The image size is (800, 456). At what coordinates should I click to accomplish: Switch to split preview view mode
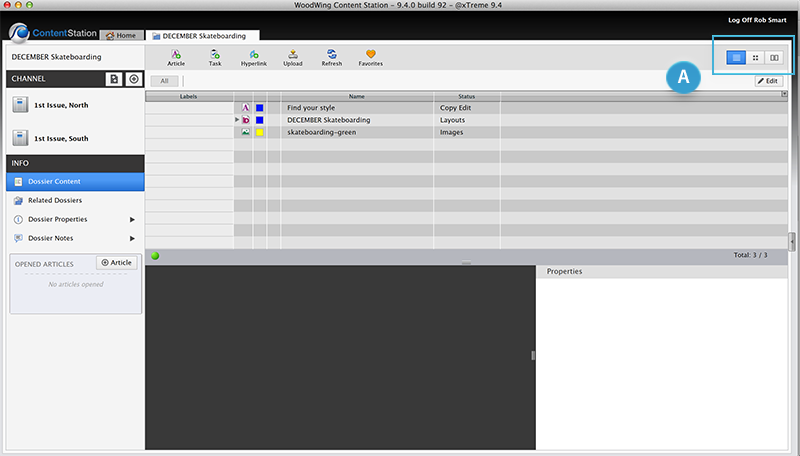[774, 58]
